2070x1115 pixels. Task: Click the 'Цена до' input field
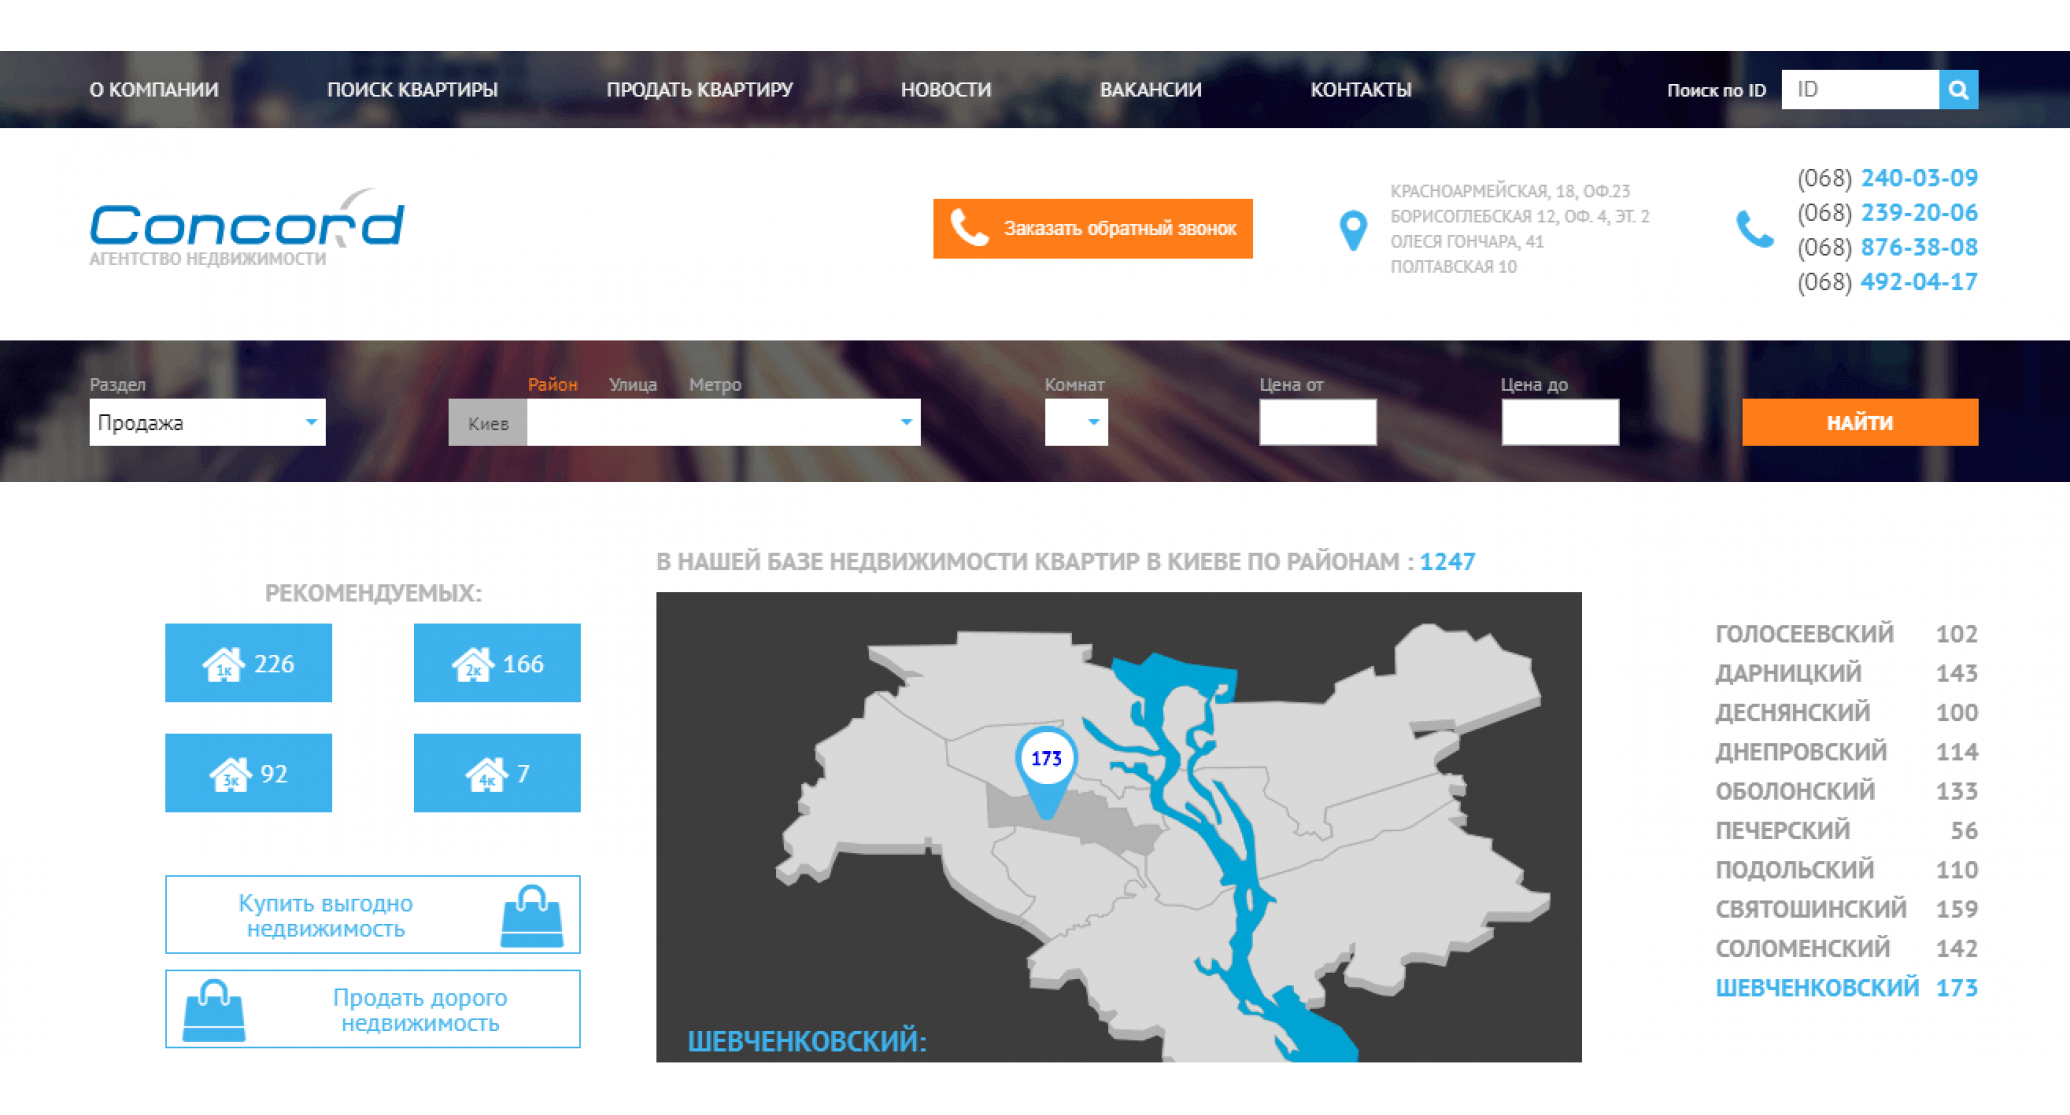coord(1560,422)
